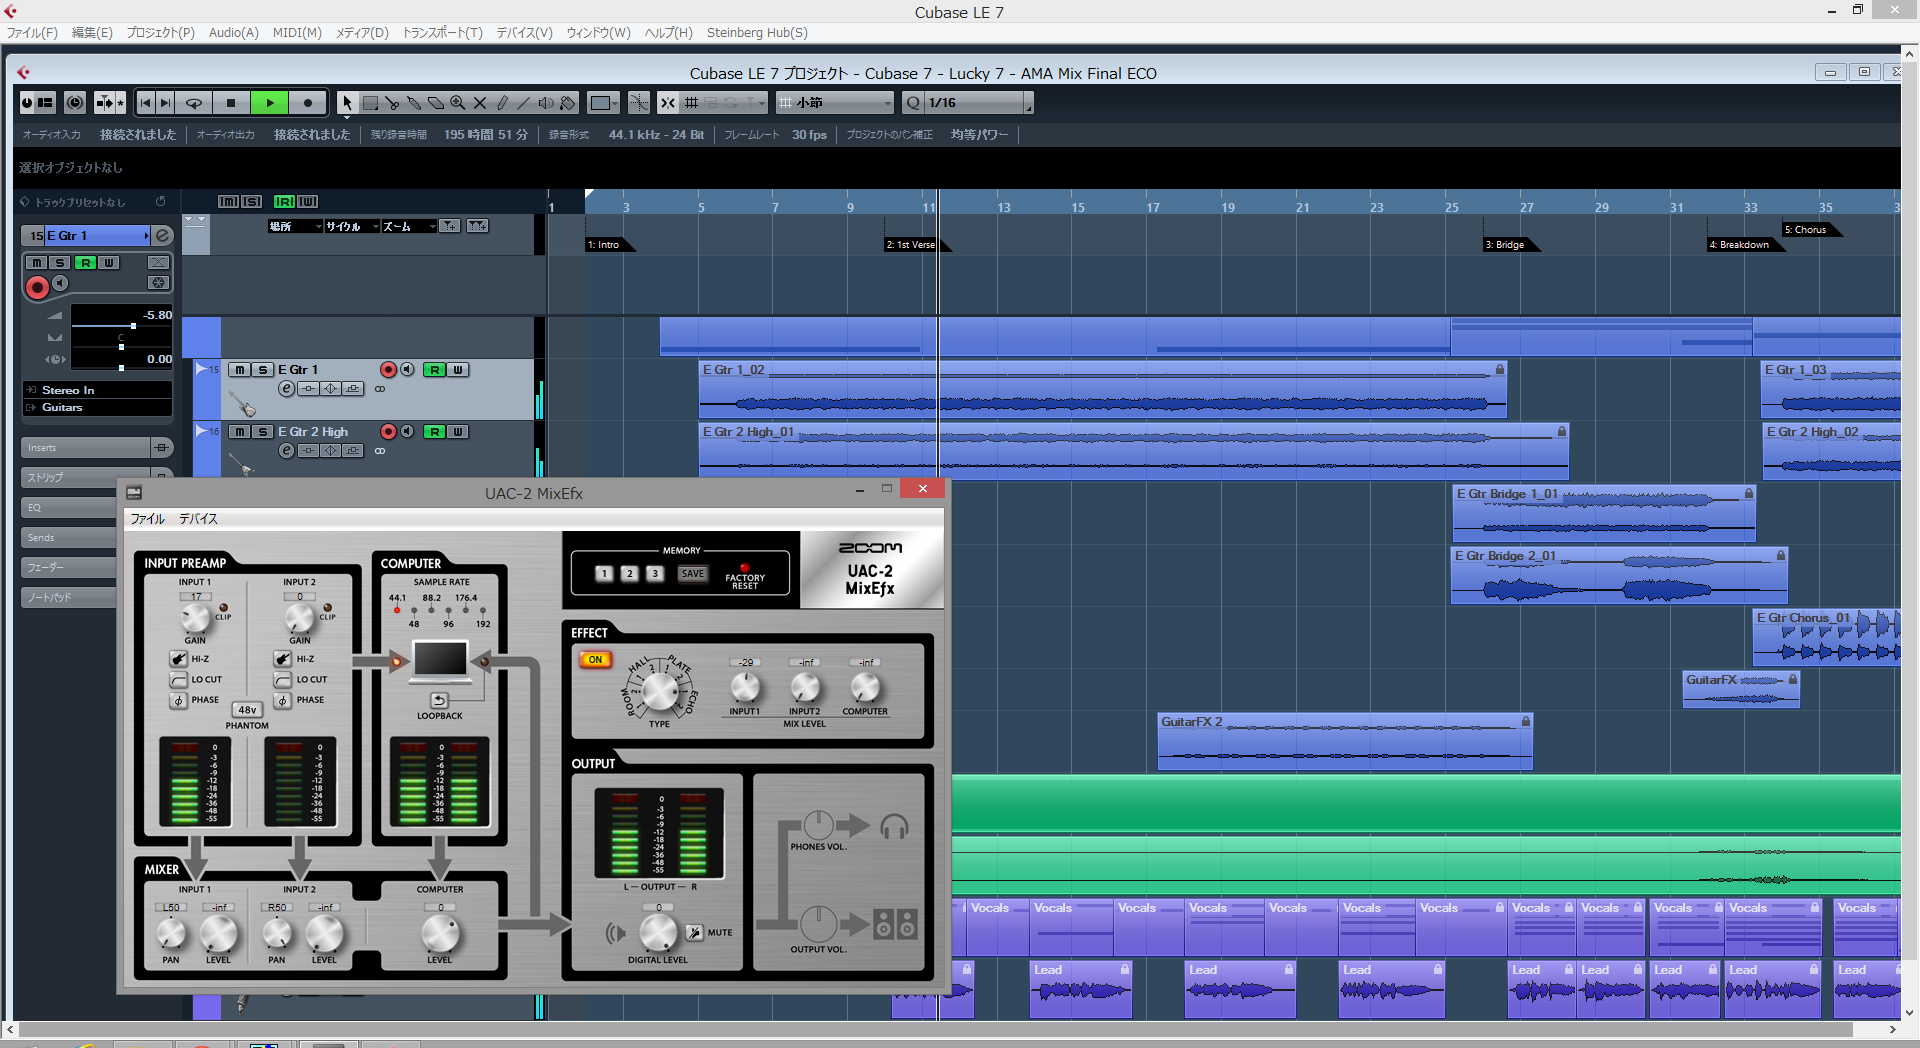Select the Draw pencil tool
Screen dimensions: 1920x1048
502,103
